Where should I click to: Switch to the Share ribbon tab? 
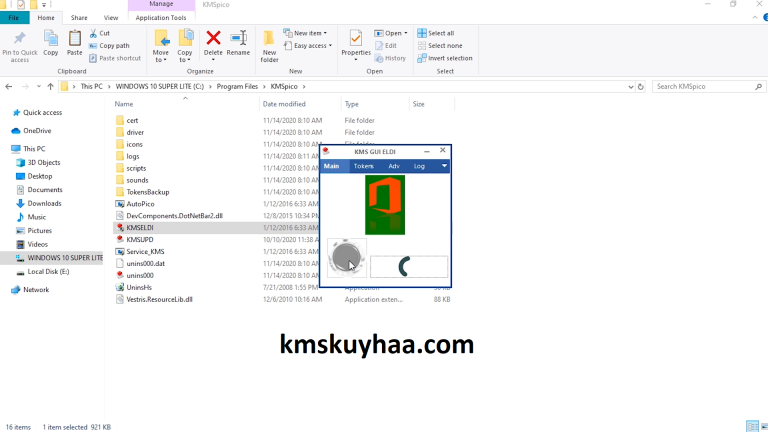pyautogui.click(x=79, y=18)
